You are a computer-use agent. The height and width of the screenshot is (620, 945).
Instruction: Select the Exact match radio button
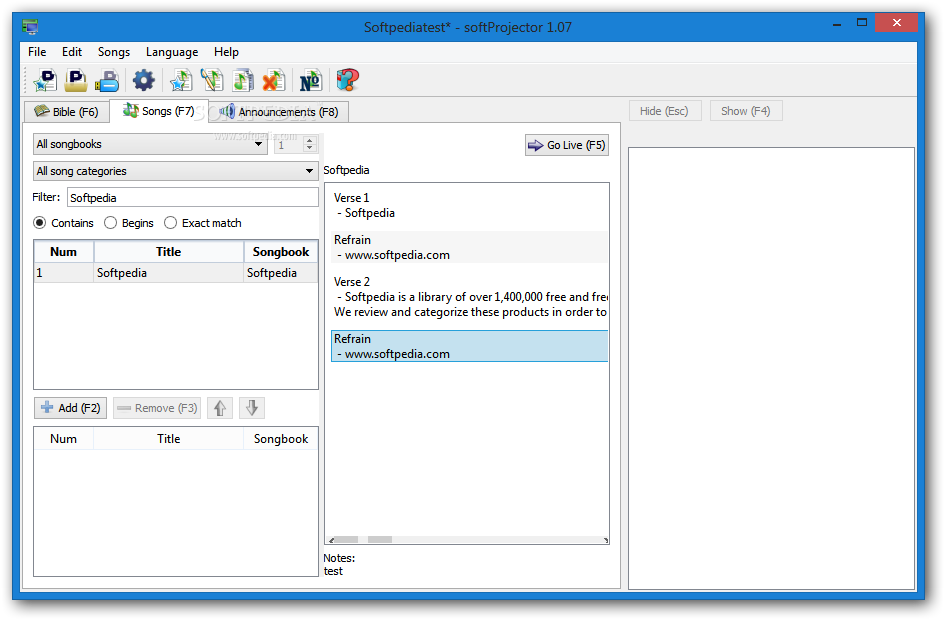tap(171, 223)
